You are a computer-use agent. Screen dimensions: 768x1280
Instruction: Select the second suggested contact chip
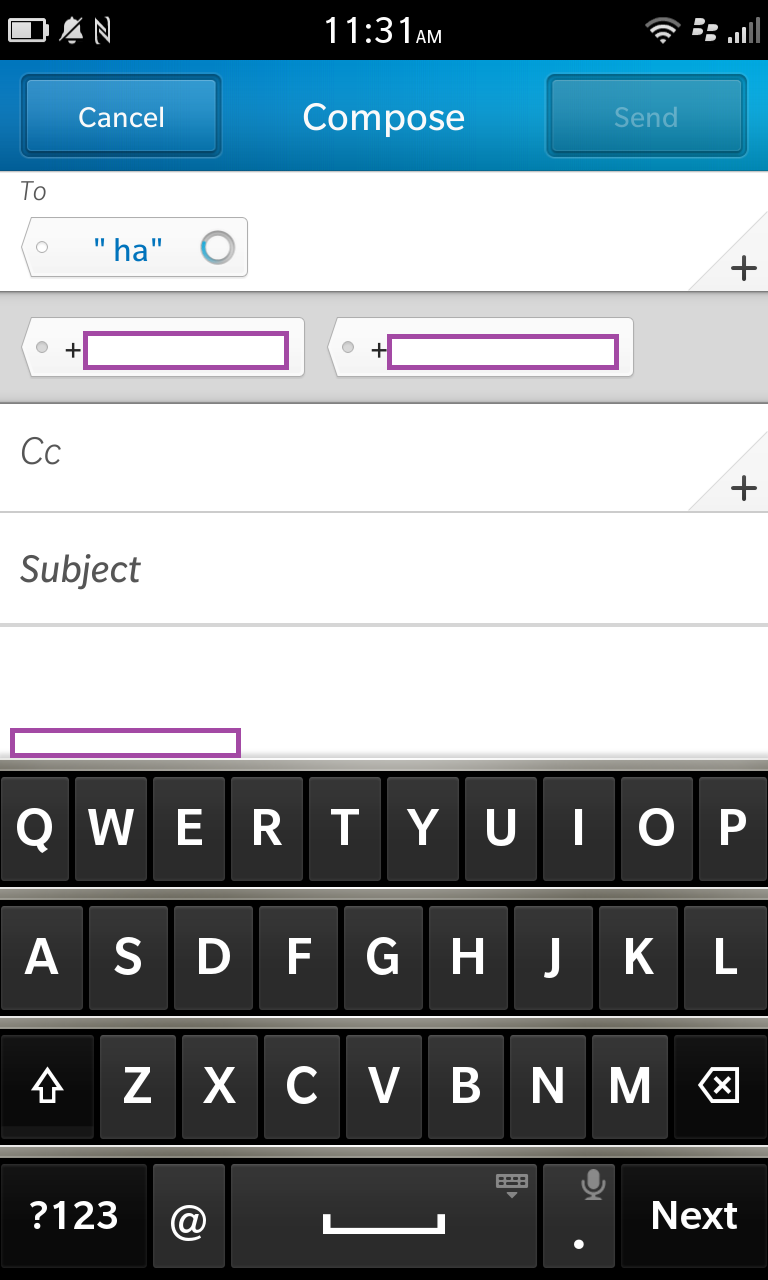tap(481, 347)
